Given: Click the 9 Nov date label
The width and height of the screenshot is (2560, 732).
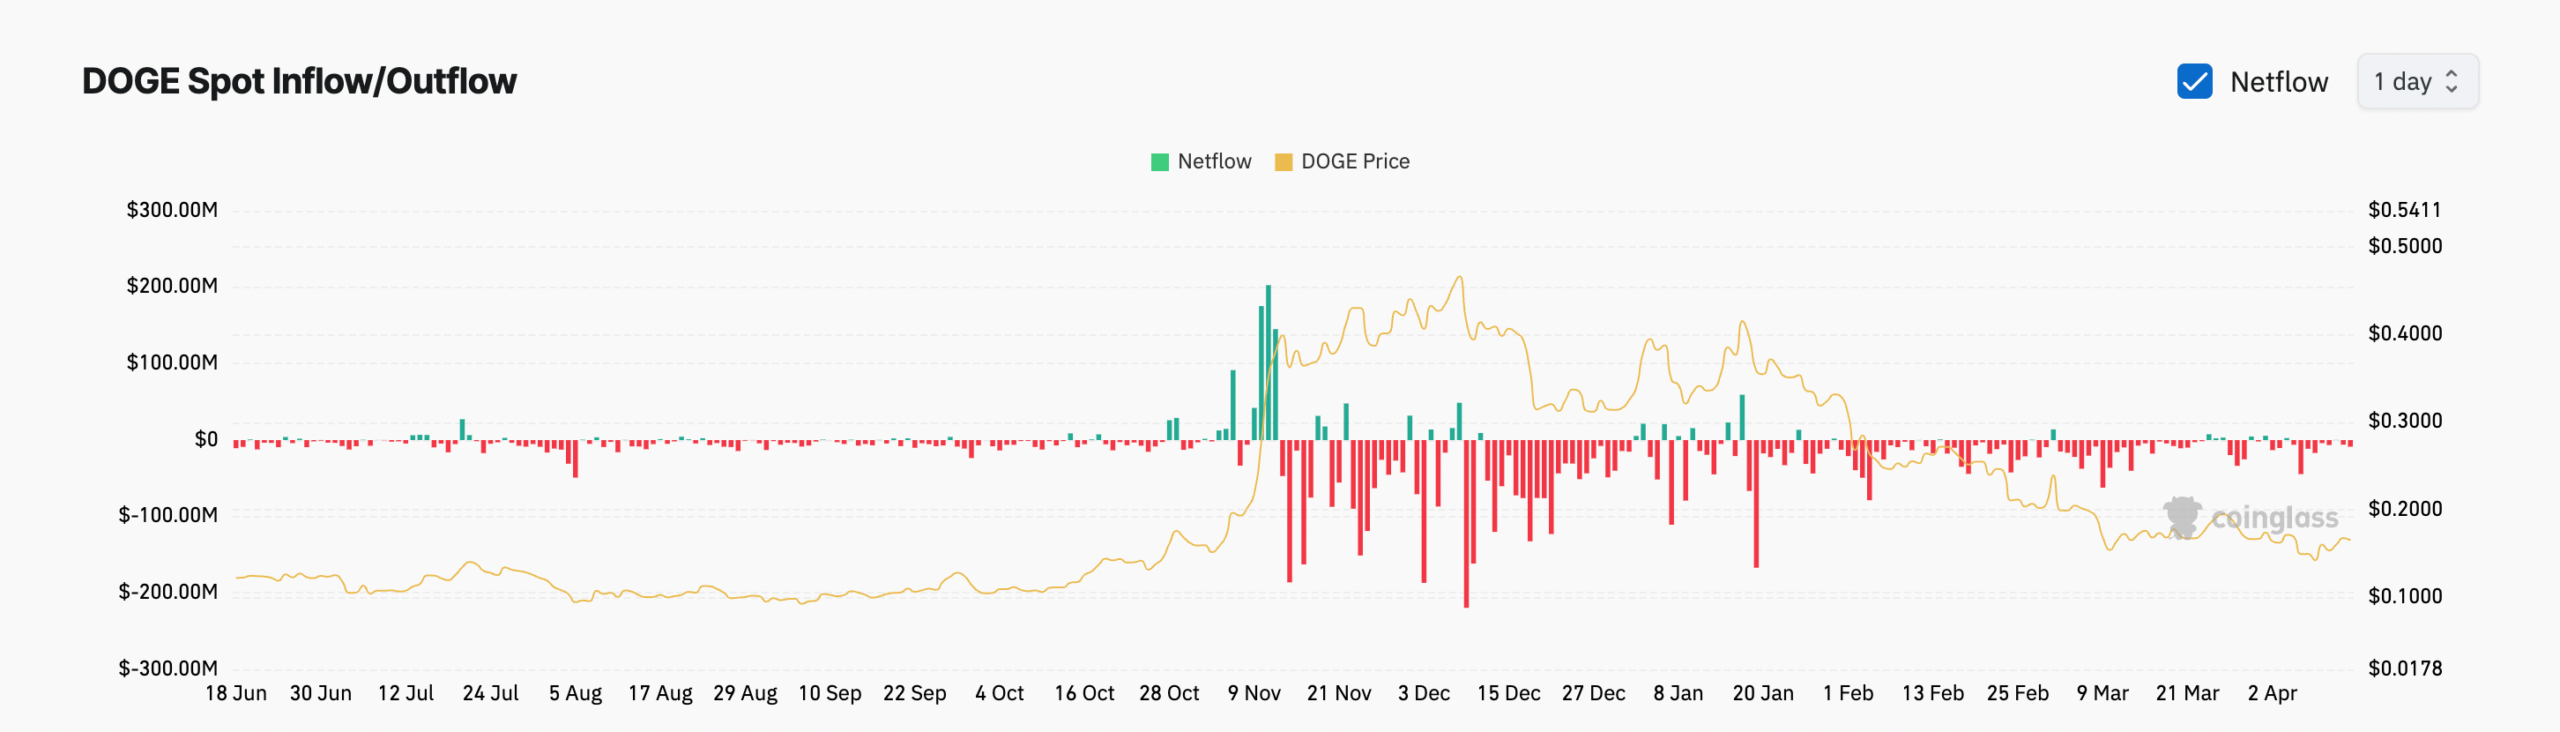Looking at the screenshot, I should 1254,693.
